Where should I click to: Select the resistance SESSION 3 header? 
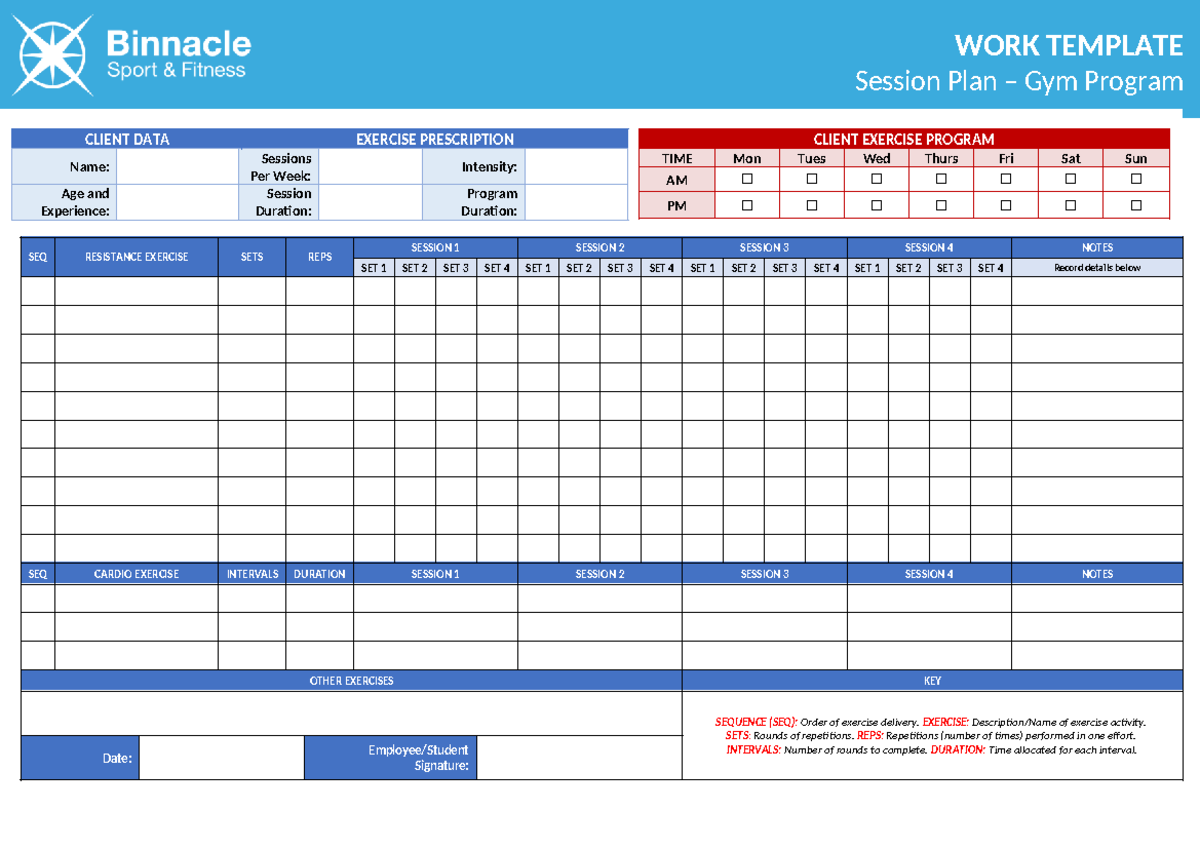(x=765, y=248)
